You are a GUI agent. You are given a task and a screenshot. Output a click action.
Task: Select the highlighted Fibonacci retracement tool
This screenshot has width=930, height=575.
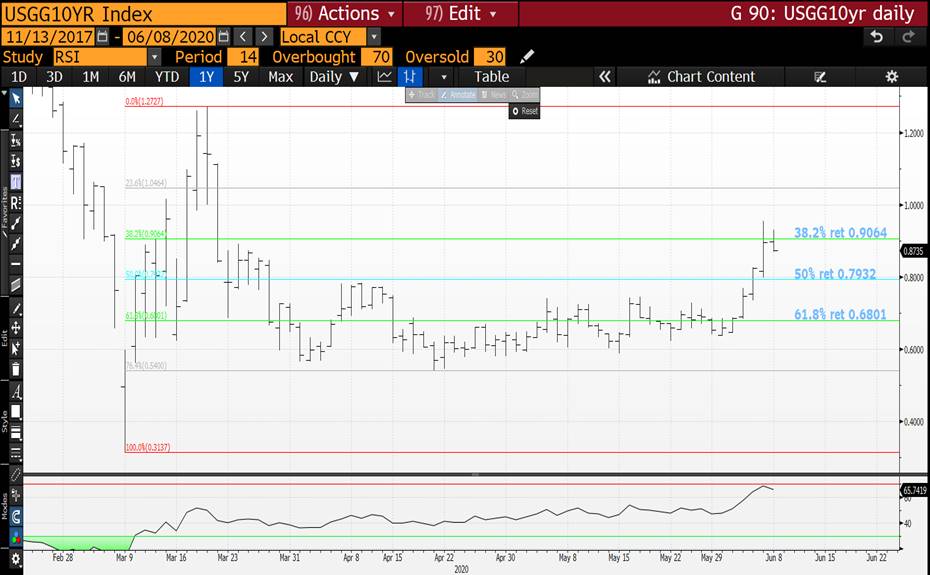[x=16, y=182]
